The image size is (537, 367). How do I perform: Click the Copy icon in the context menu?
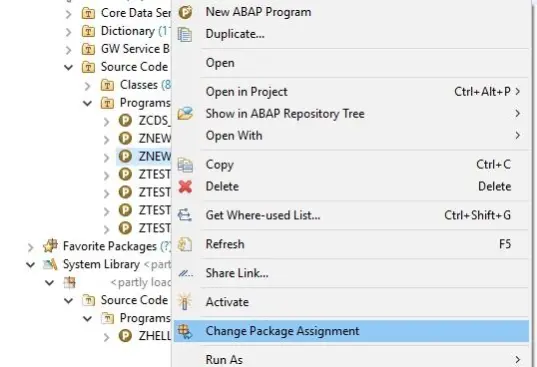[185, 165]
